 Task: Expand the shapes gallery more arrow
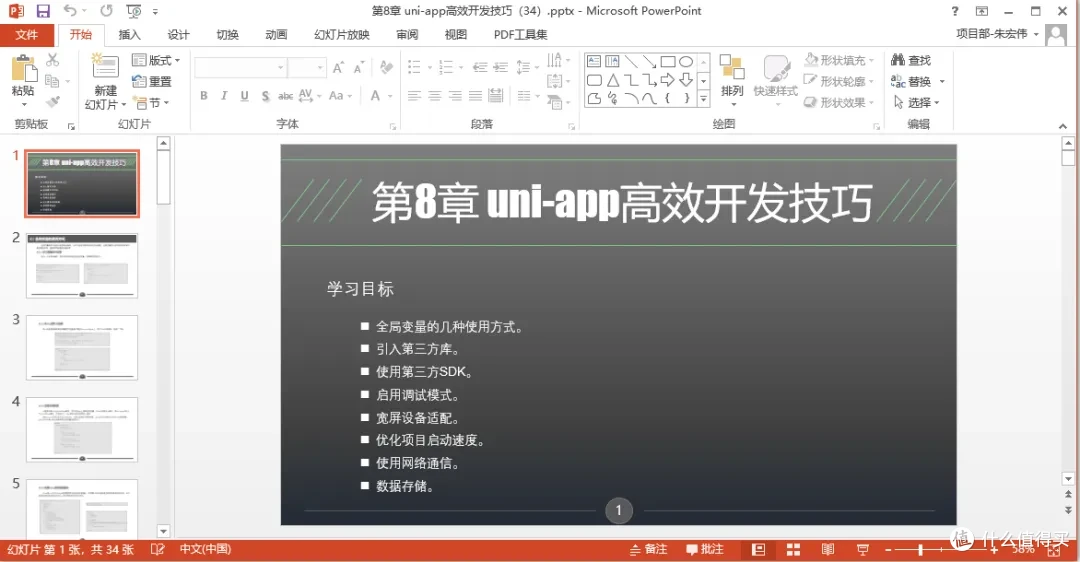(x=703, y=100)
